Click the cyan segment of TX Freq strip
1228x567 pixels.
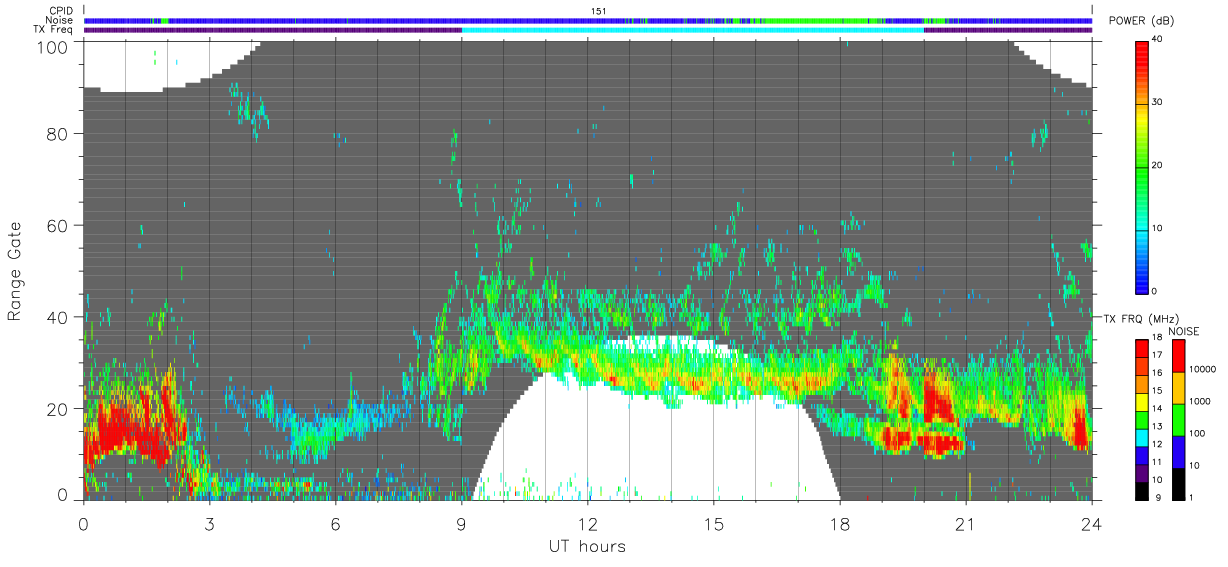tap(692, 30)
